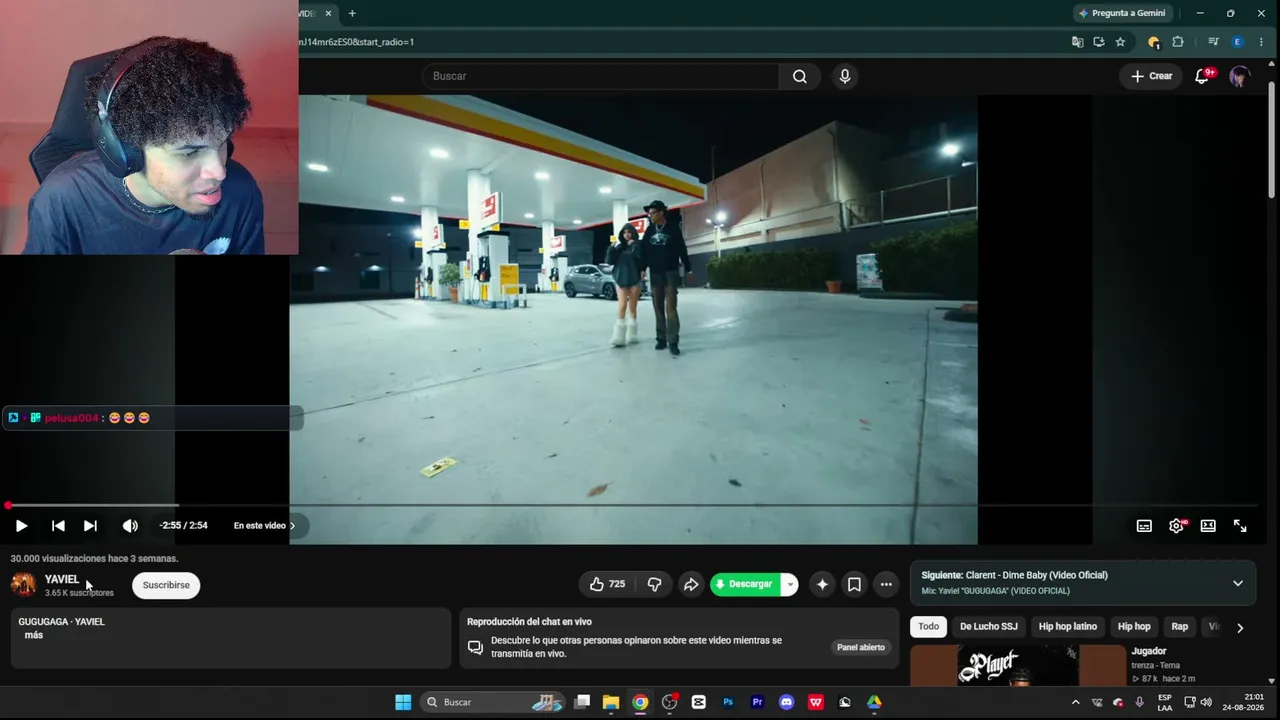The width and height of the screenshot is (1280, 720).
Task: Toggle subtitles on the video player
Action: point(1144,526)
